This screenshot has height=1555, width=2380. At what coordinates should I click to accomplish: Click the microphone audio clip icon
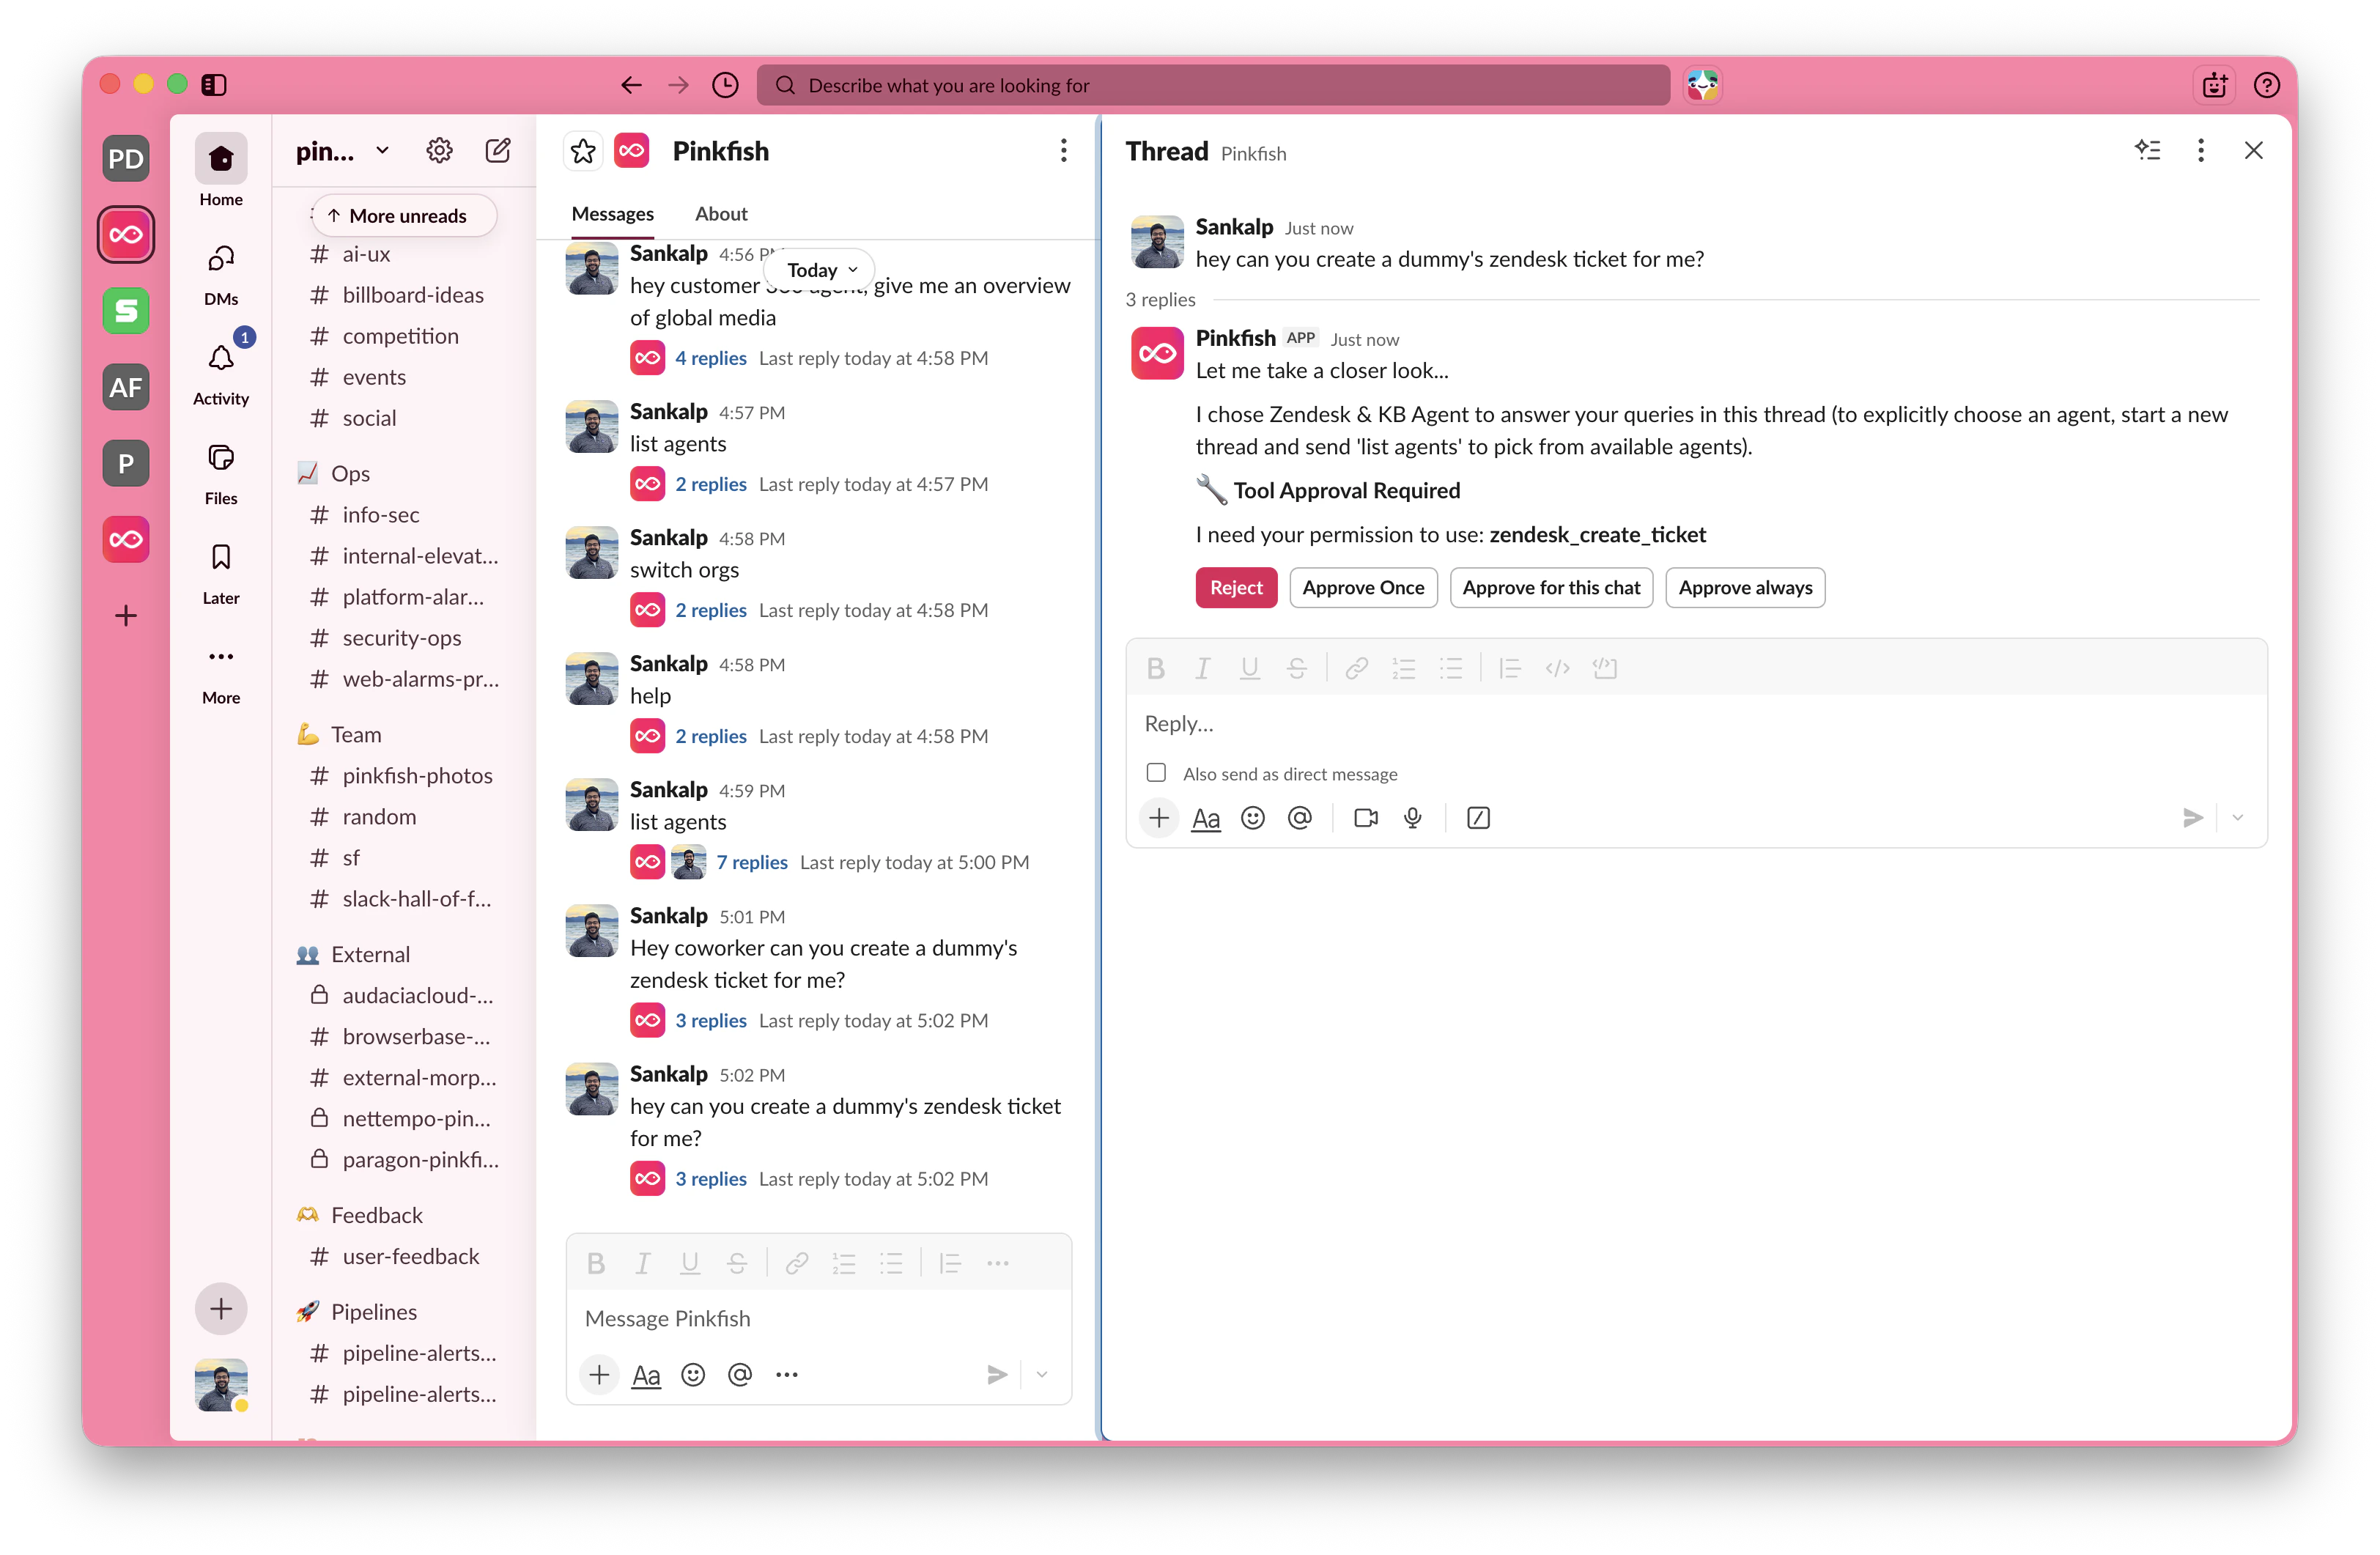pyautogui.click(x=1413, y=818)
